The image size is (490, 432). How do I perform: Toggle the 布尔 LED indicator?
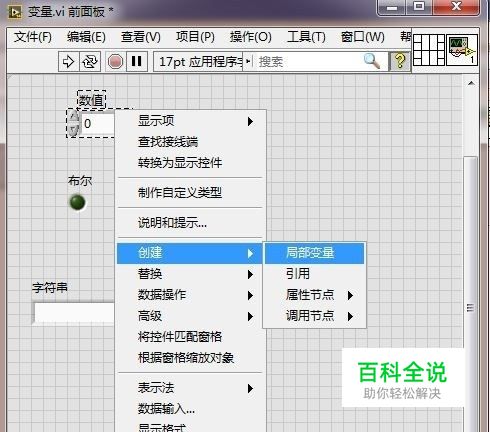(x=77, y=202)
